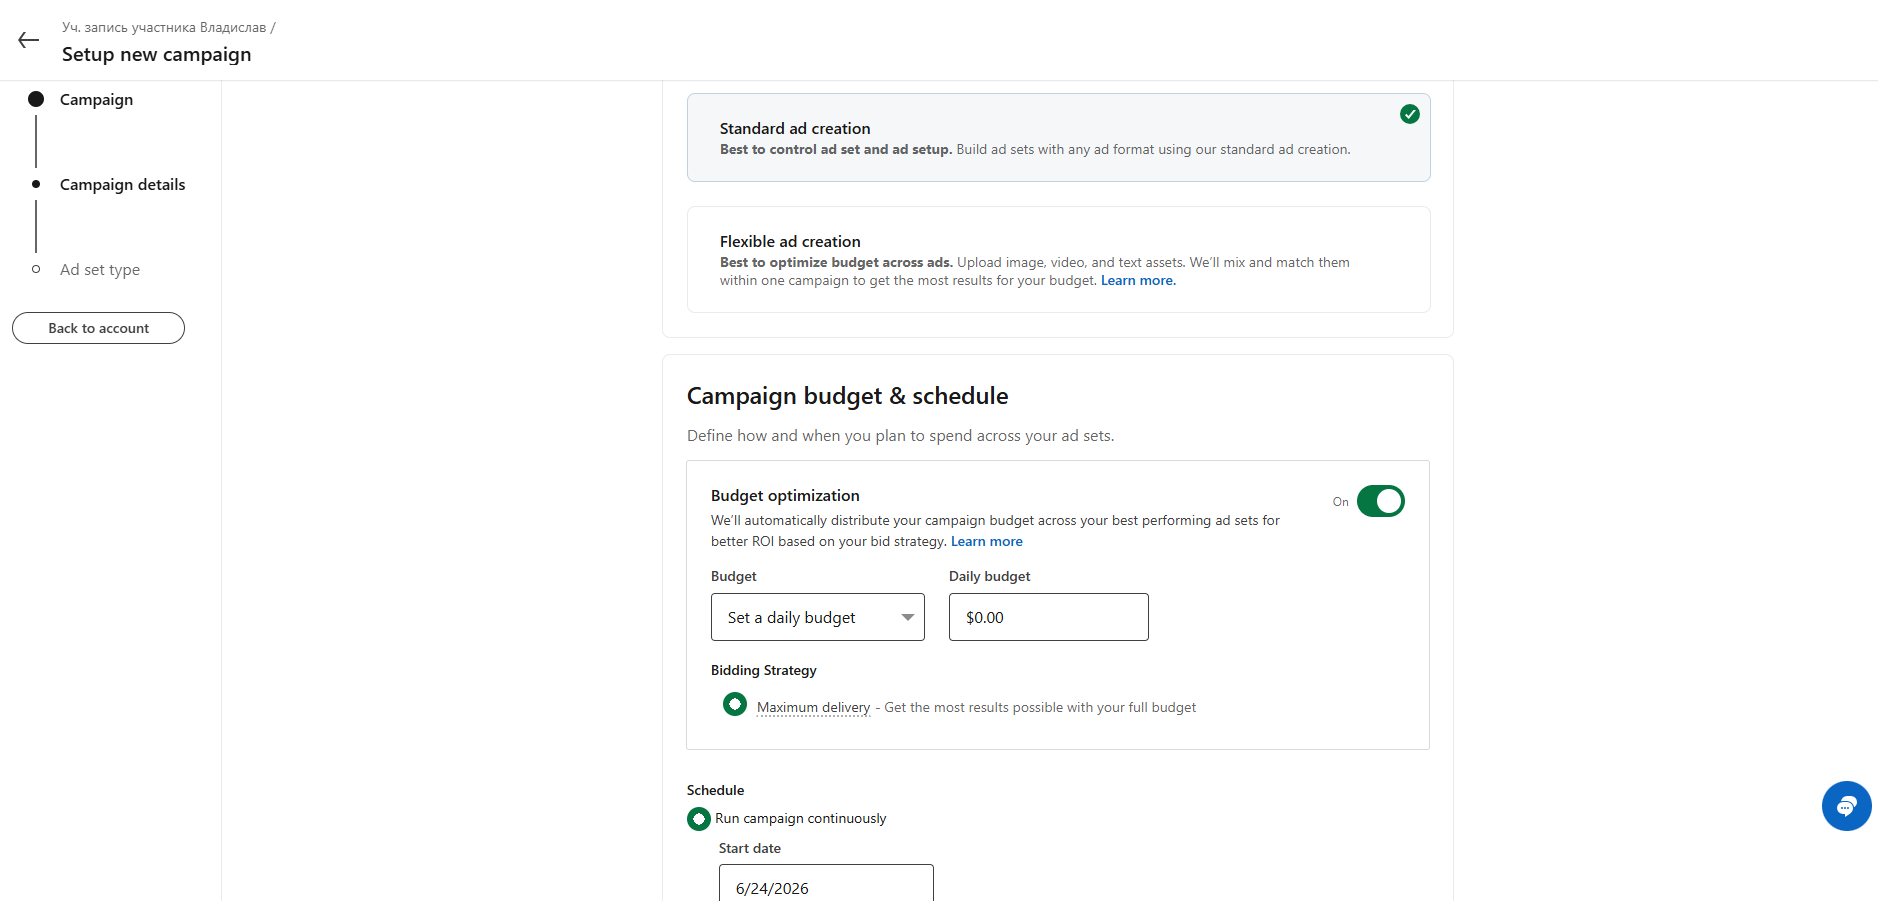The width and height of the screenshot is (1878, 901).
Task: Open Learn more link for flexible ad creation
Action: 1138,281
